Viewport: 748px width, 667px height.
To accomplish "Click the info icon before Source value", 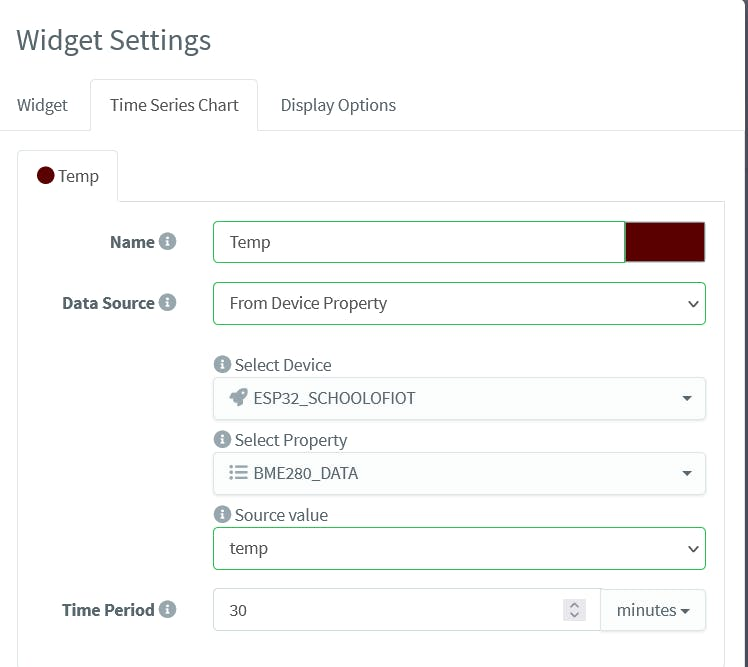I will click(222, 515).
